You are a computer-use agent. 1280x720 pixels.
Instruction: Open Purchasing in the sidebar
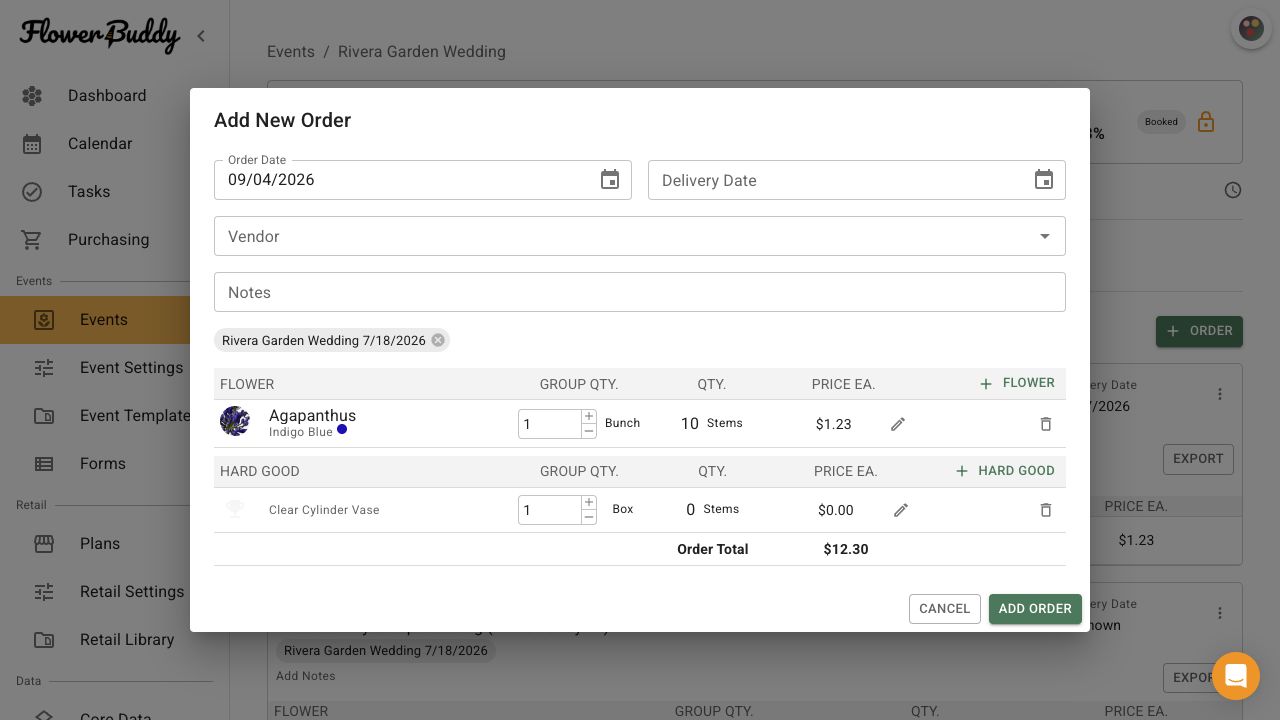(x=108, y=240)
